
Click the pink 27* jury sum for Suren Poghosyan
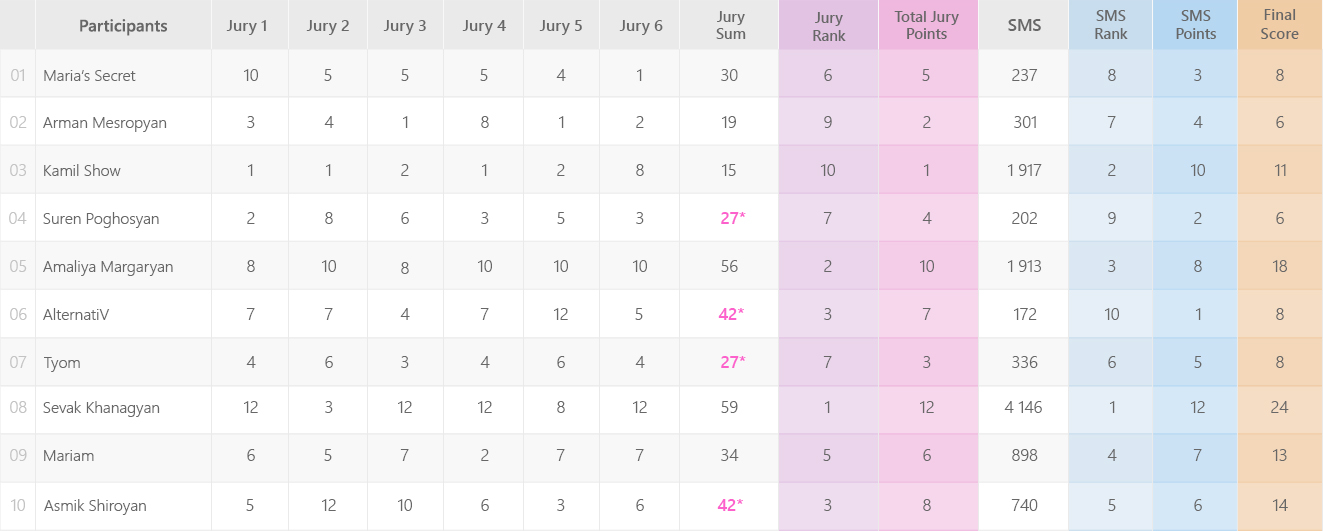pyautogui.click(x=731, y=218)
